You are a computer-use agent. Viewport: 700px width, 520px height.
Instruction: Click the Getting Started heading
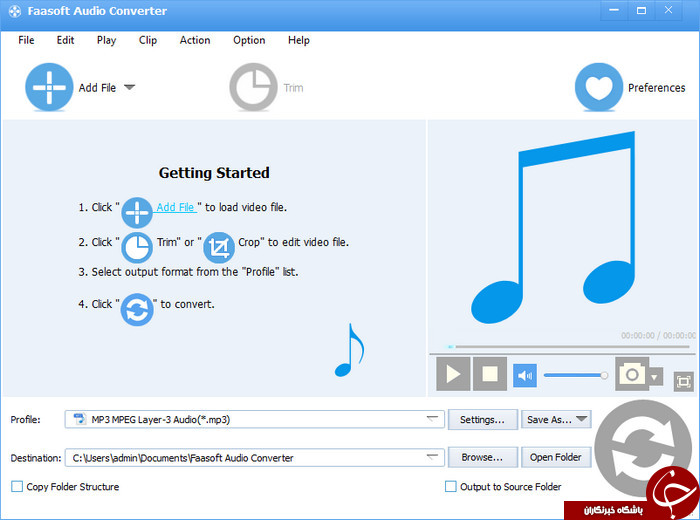click(214, 173)
